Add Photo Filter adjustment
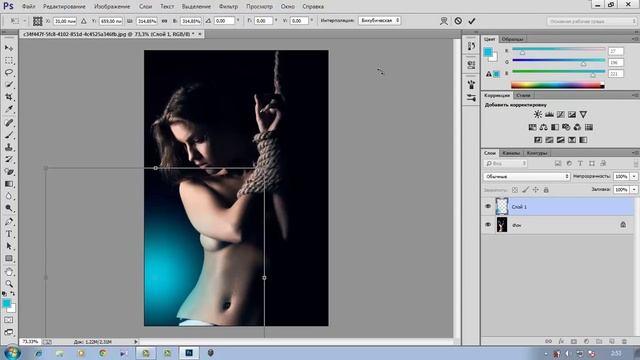Viewport: 640px width, 360px height. tap(566, 127)
